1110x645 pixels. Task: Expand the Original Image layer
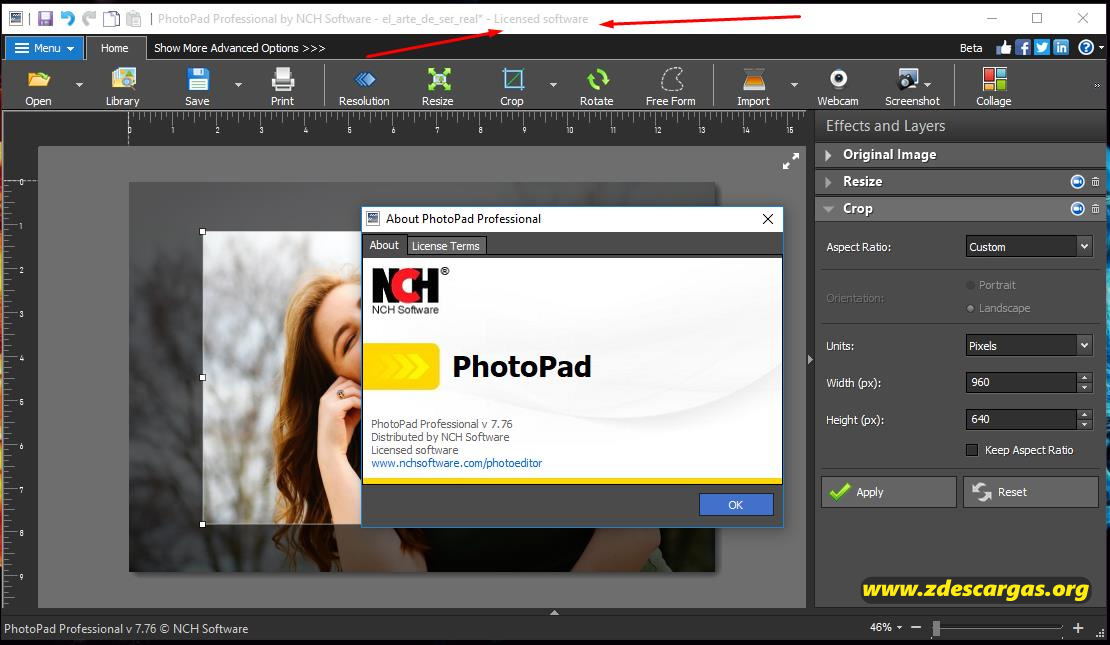click(x=828, y=155)
